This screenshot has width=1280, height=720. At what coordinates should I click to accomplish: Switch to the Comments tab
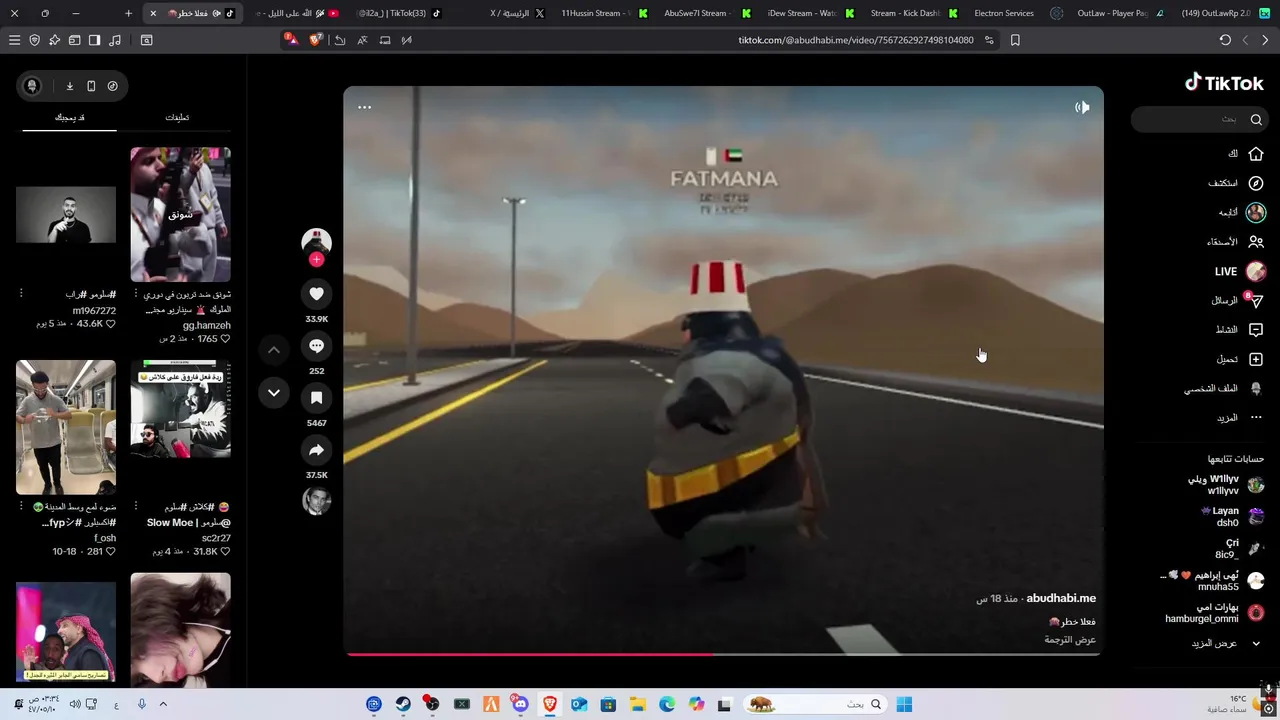coord(177,118)
